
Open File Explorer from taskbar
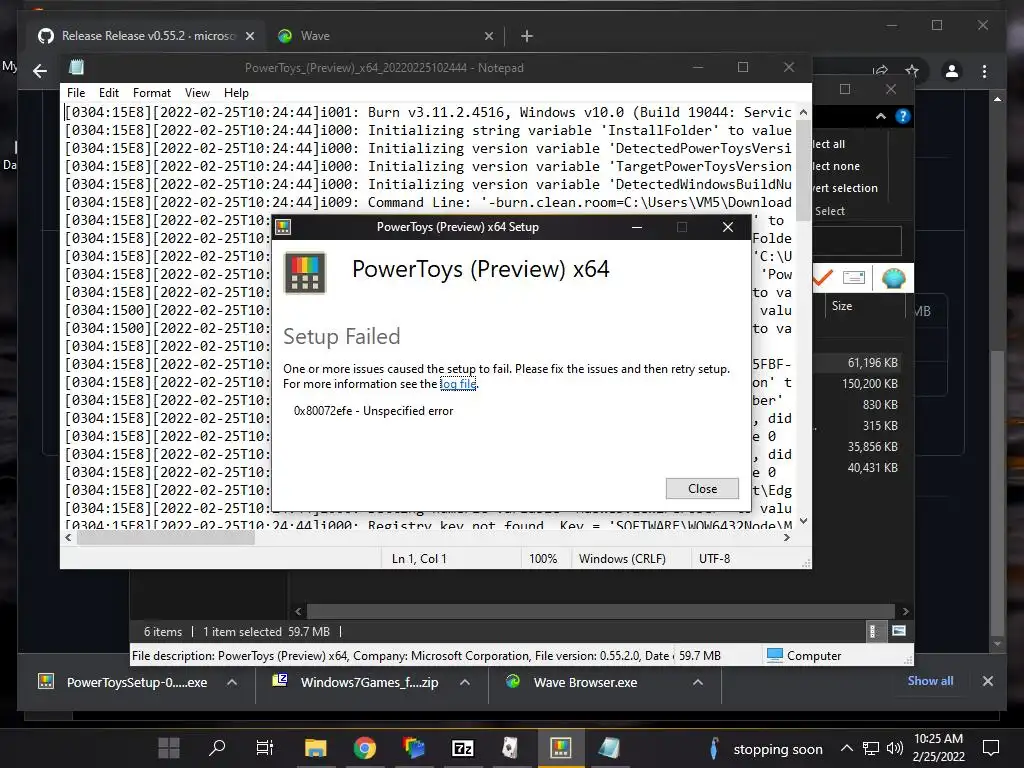[x=315, y=748]
